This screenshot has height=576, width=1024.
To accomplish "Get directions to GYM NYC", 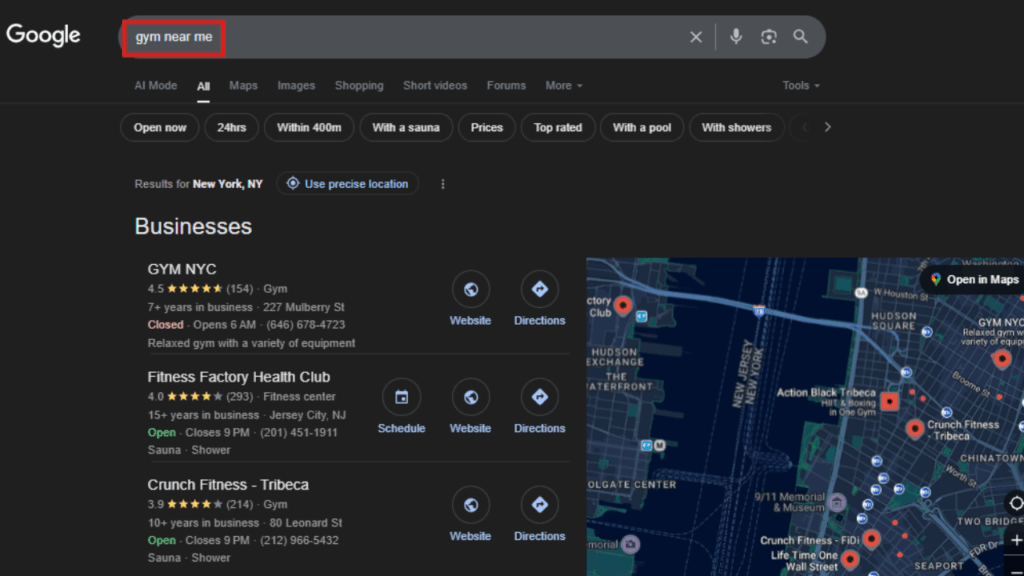I will (539, 289).
